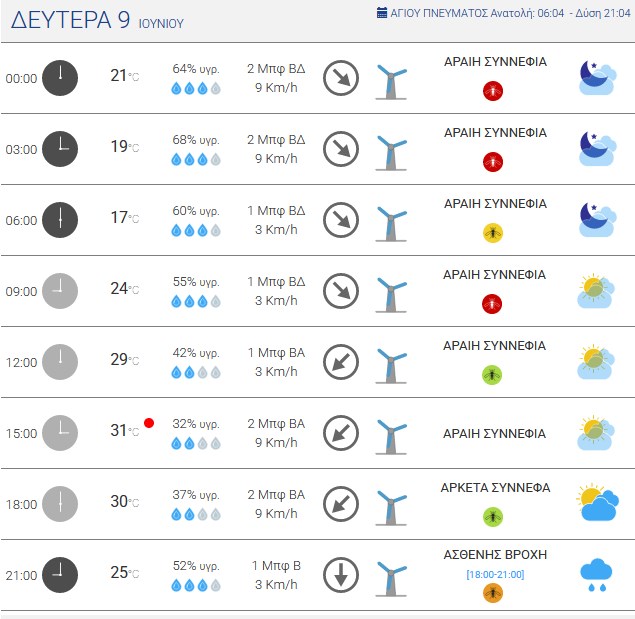635x619 pixels.
Task: Click the humidity droplets in the 15:00 row
Action: click(x=196, y=444)
